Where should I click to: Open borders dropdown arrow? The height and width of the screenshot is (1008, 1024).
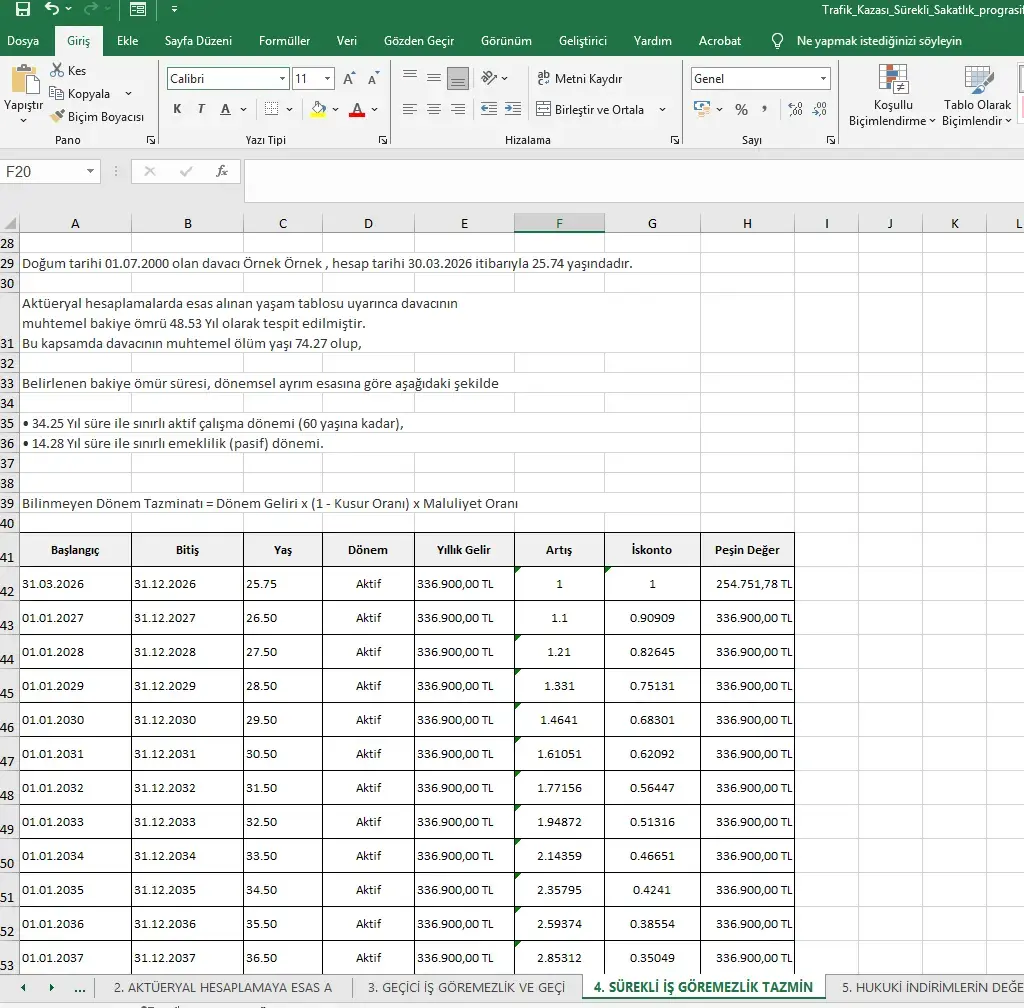pyautogui.click(x=289, y=110)
